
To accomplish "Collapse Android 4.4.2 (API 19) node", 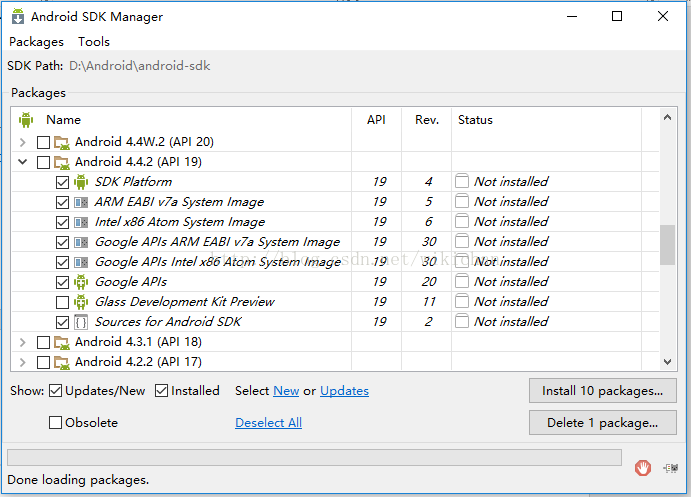I will point(23,162).
